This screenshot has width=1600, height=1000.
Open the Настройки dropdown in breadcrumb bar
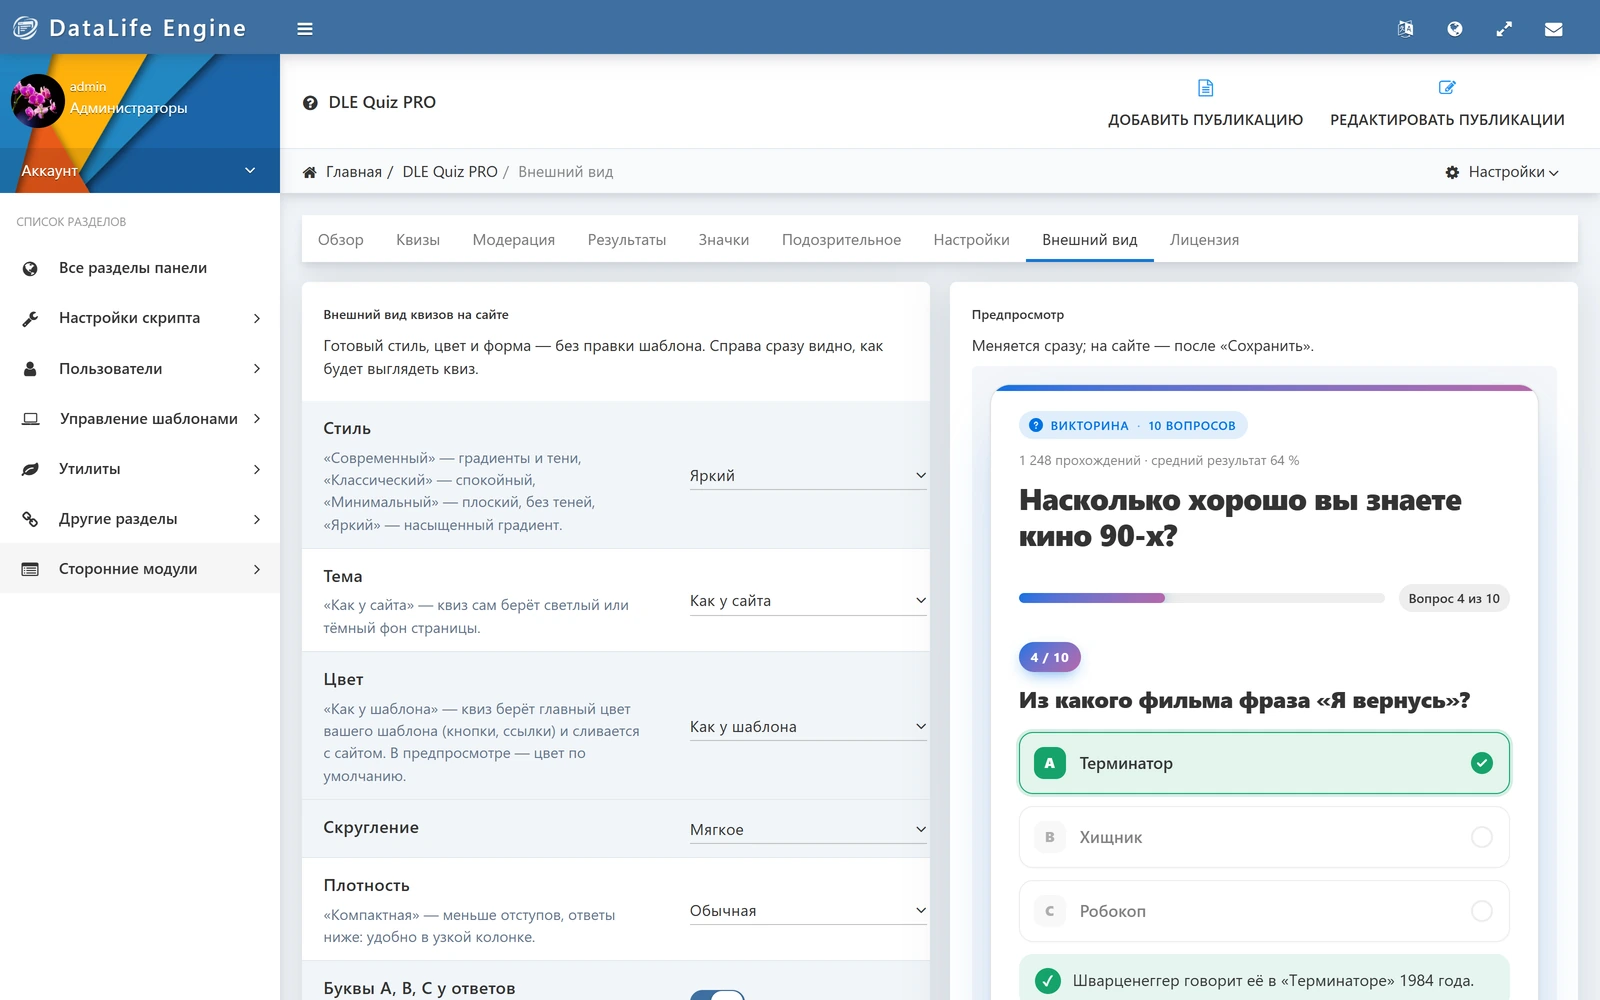pos(1502,172)
